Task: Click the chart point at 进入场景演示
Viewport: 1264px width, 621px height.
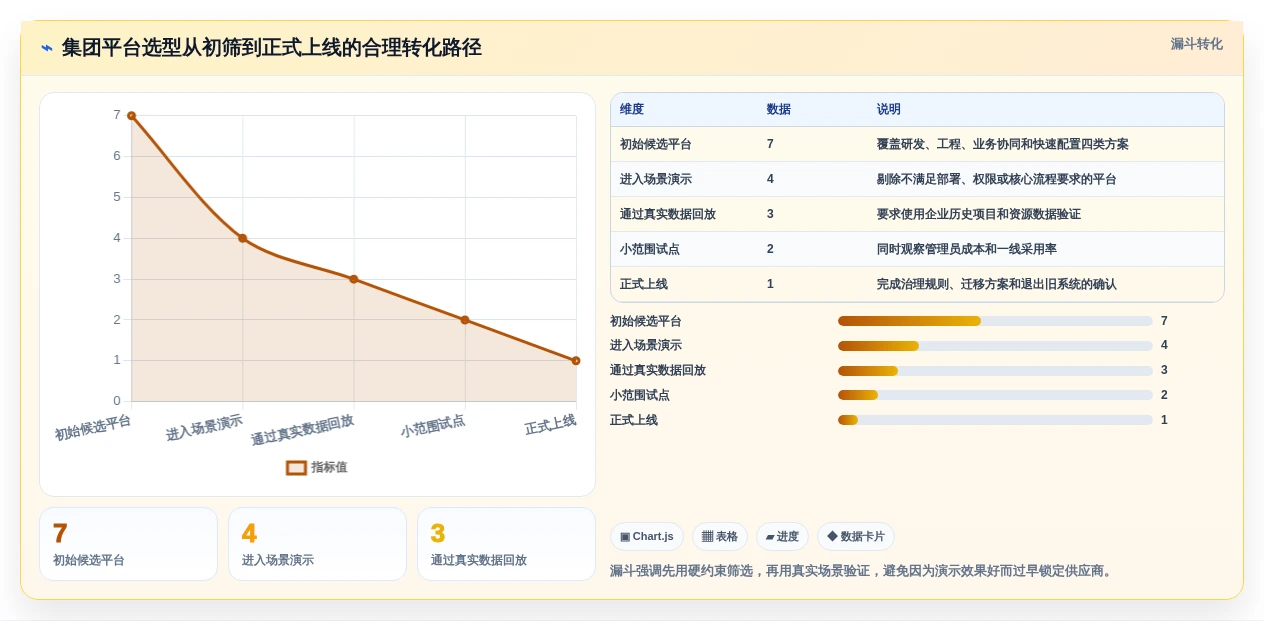Action: click(242, 238)
